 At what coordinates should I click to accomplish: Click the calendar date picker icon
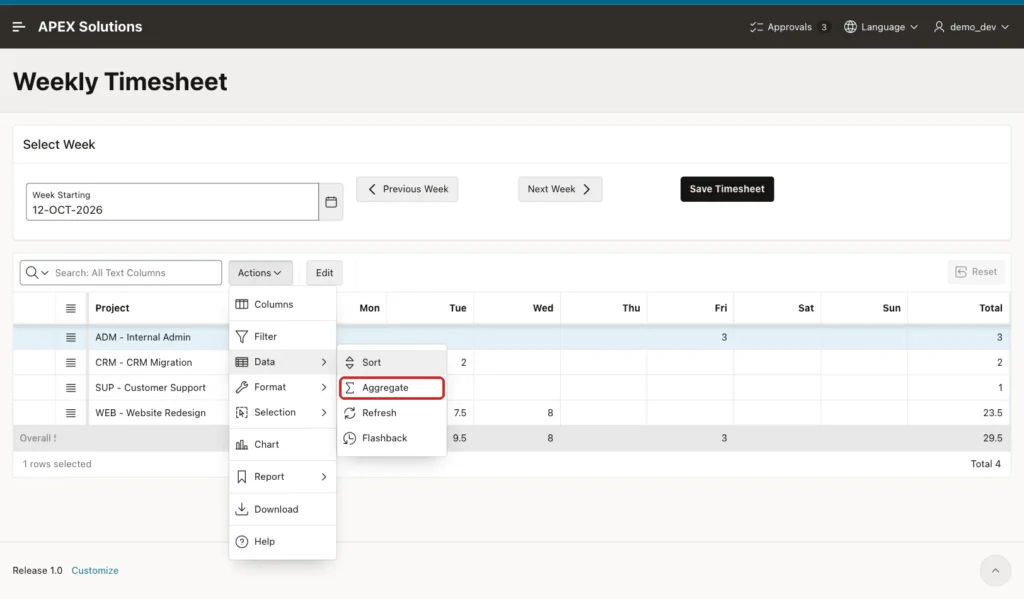[x=331, y=202]
